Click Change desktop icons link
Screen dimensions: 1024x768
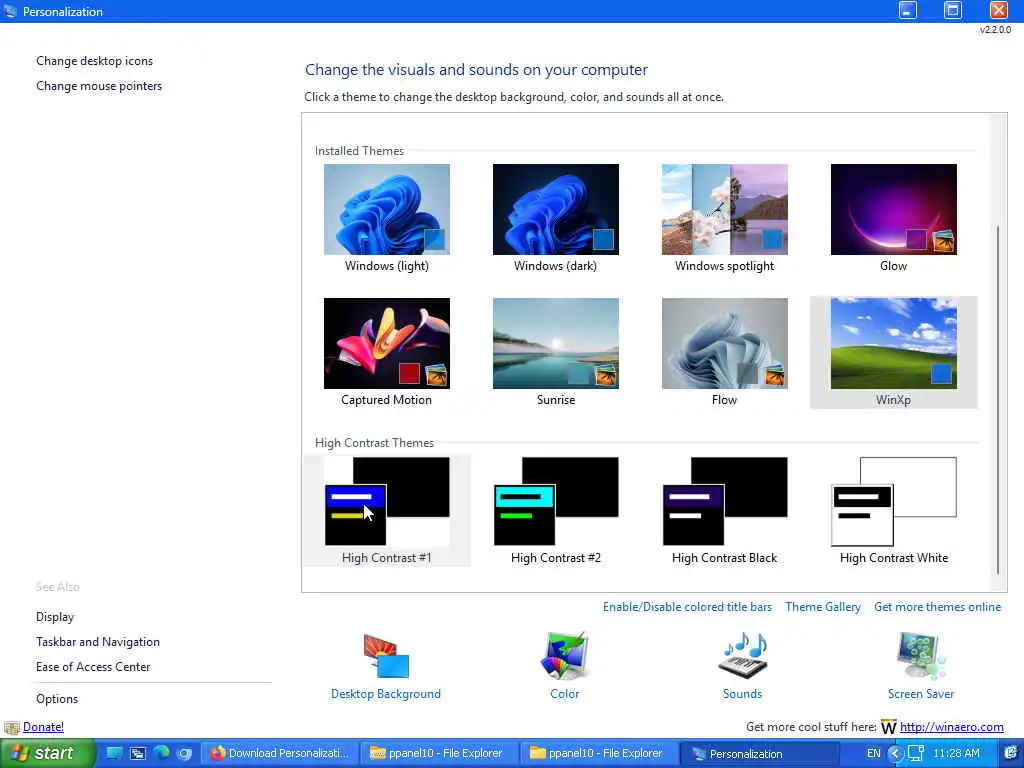[95, 61]
